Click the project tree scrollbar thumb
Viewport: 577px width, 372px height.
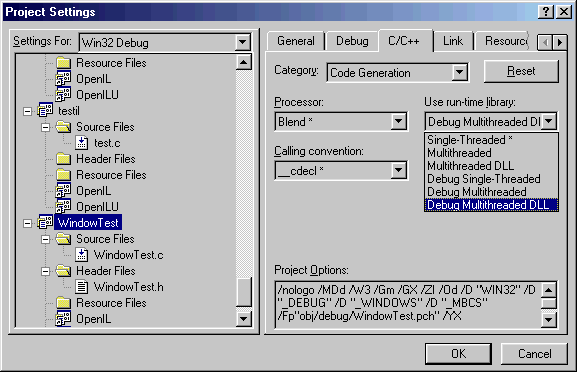244,291
